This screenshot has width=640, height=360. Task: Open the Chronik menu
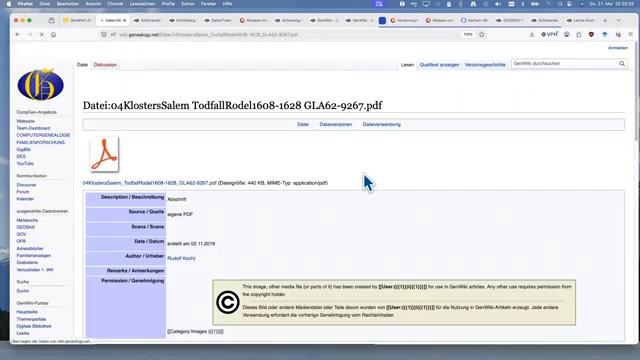tap(115, 4)
